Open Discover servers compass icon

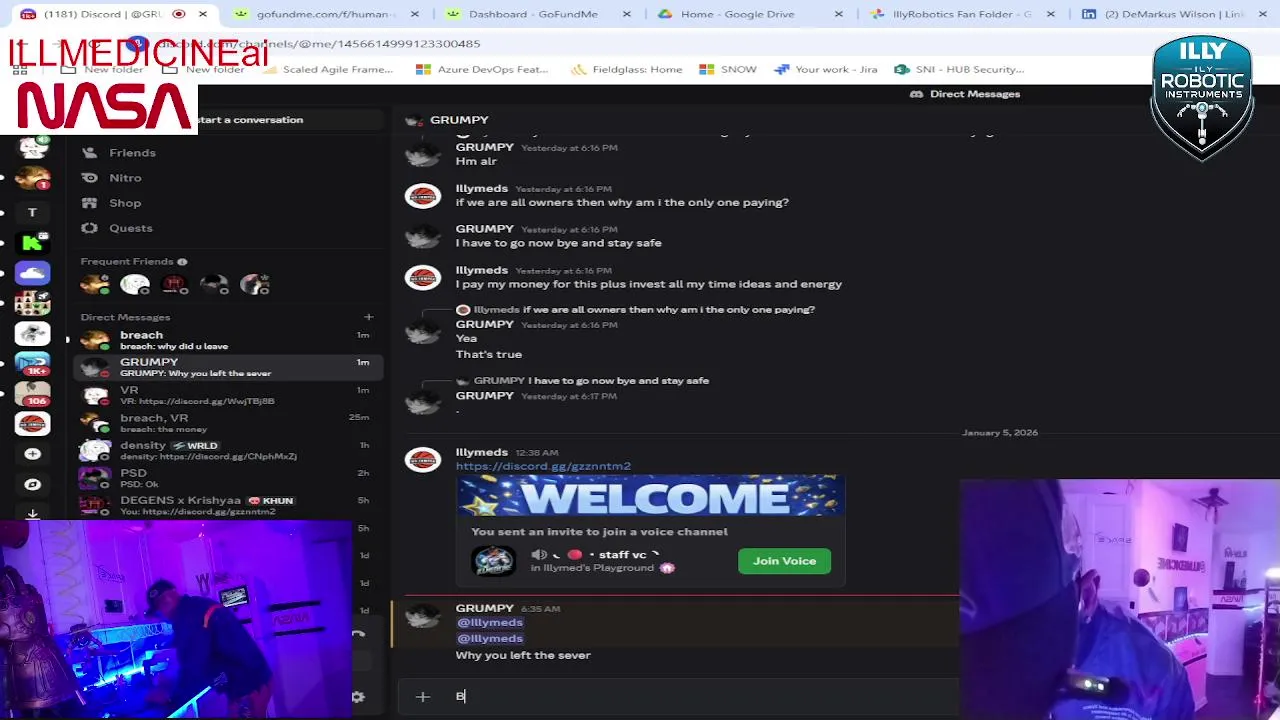pos(32,484)
